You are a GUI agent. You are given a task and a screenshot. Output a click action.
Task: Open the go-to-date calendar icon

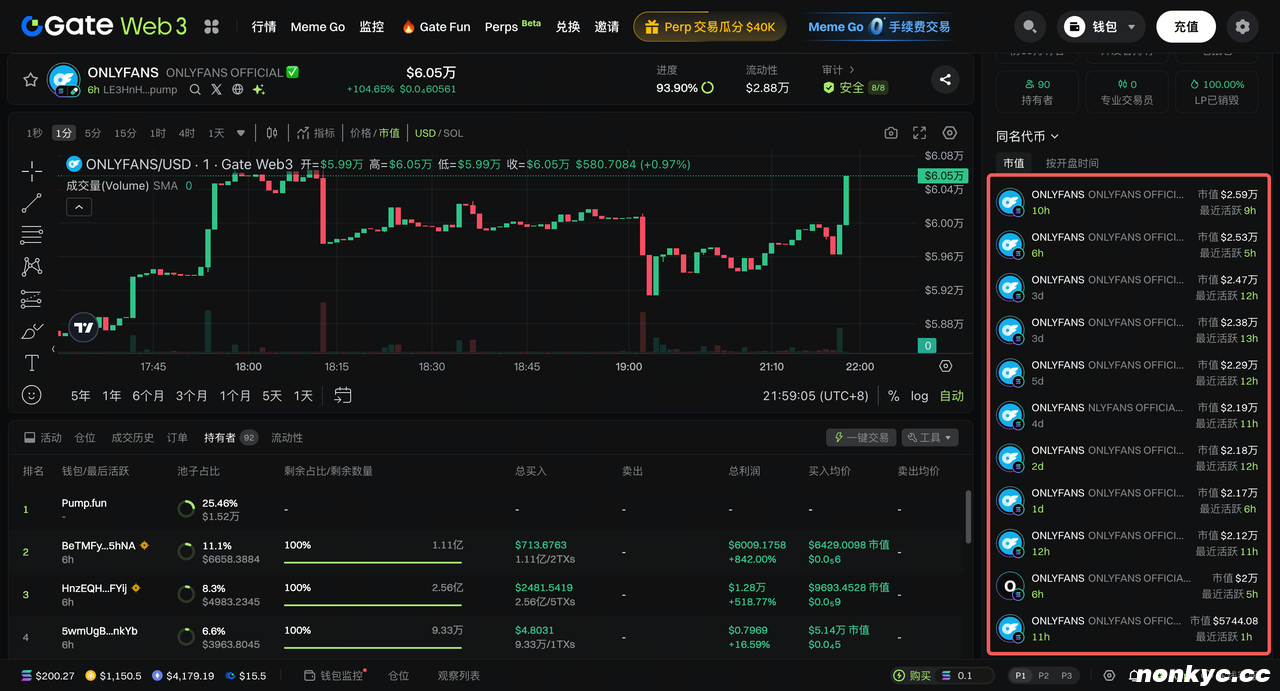pyautogui.click(x=343, y=395)
